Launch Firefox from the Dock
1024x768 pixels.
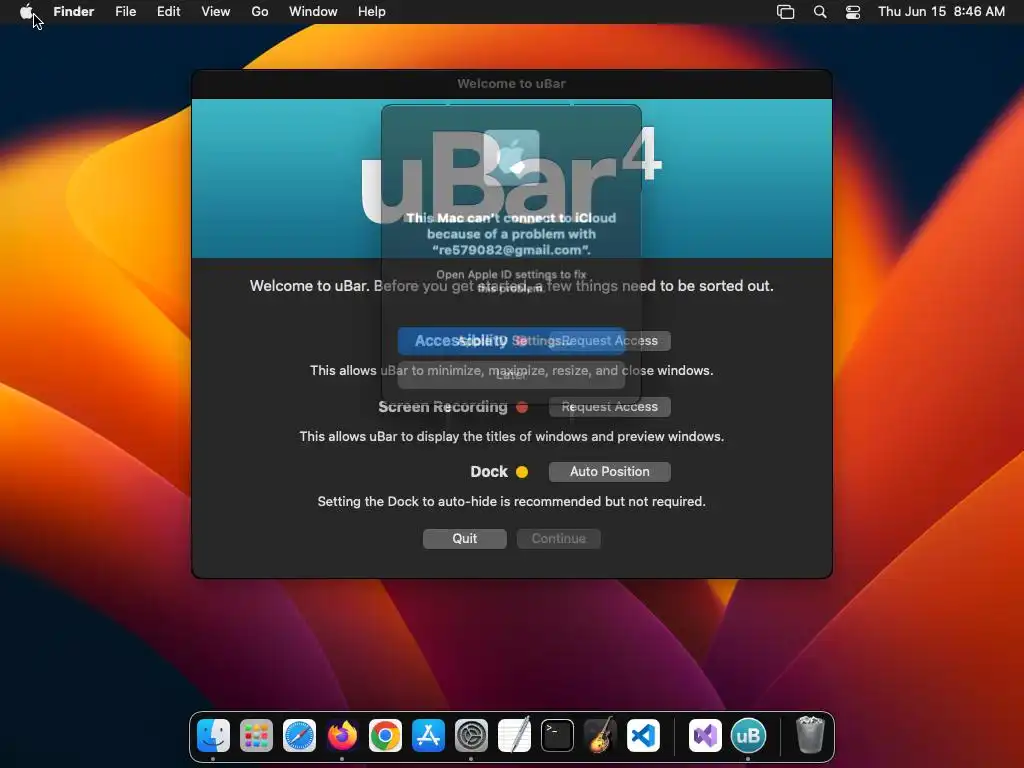coord(342,736)
